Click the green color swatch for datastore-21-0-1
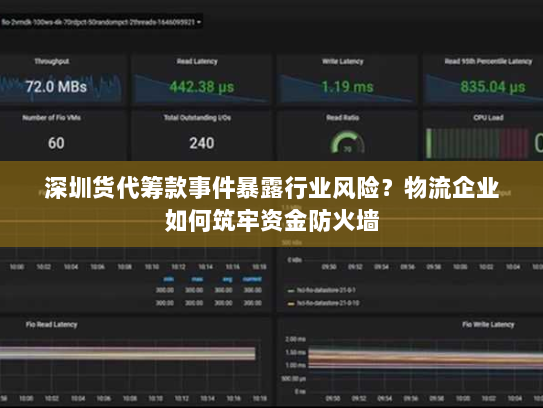Screen dimensions: 543x408 pyautogui.click(x=291, y=291)
